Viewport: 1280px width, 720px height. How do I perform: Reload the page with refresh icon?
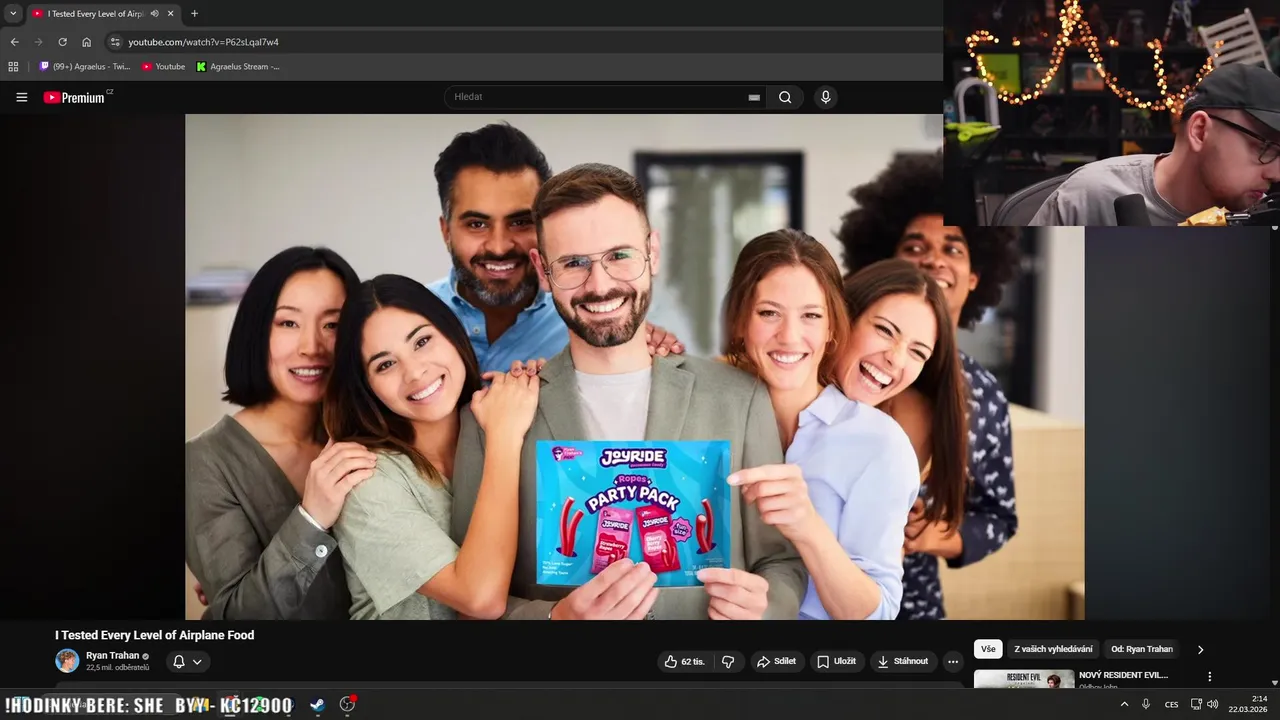[x=62, y=42]
